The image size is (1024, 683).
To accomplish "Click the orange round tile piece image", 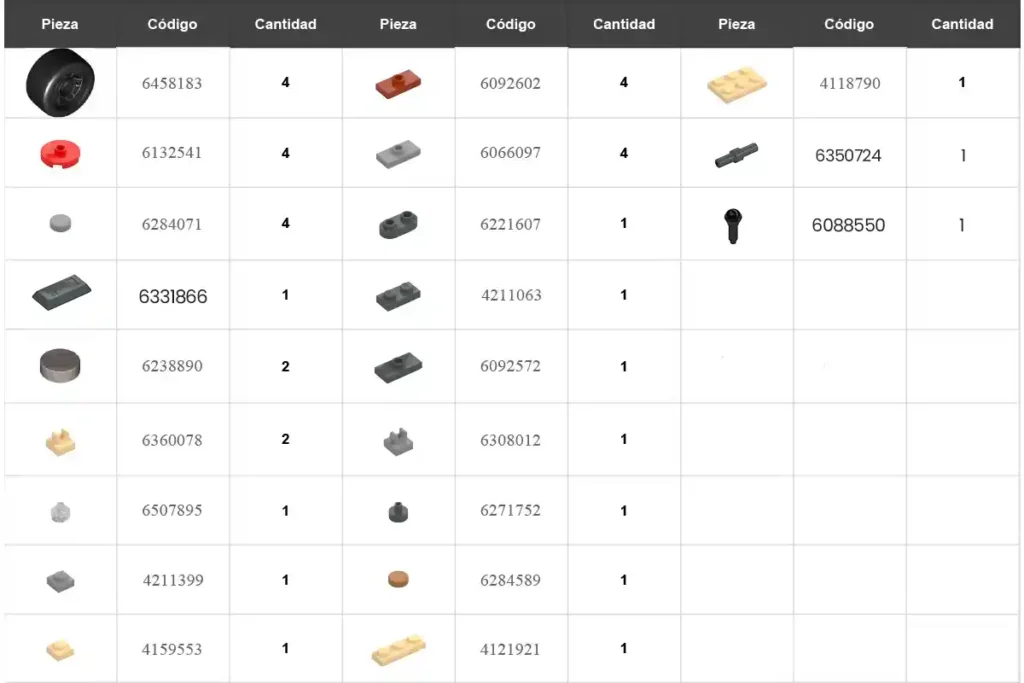I will point(398,579).
